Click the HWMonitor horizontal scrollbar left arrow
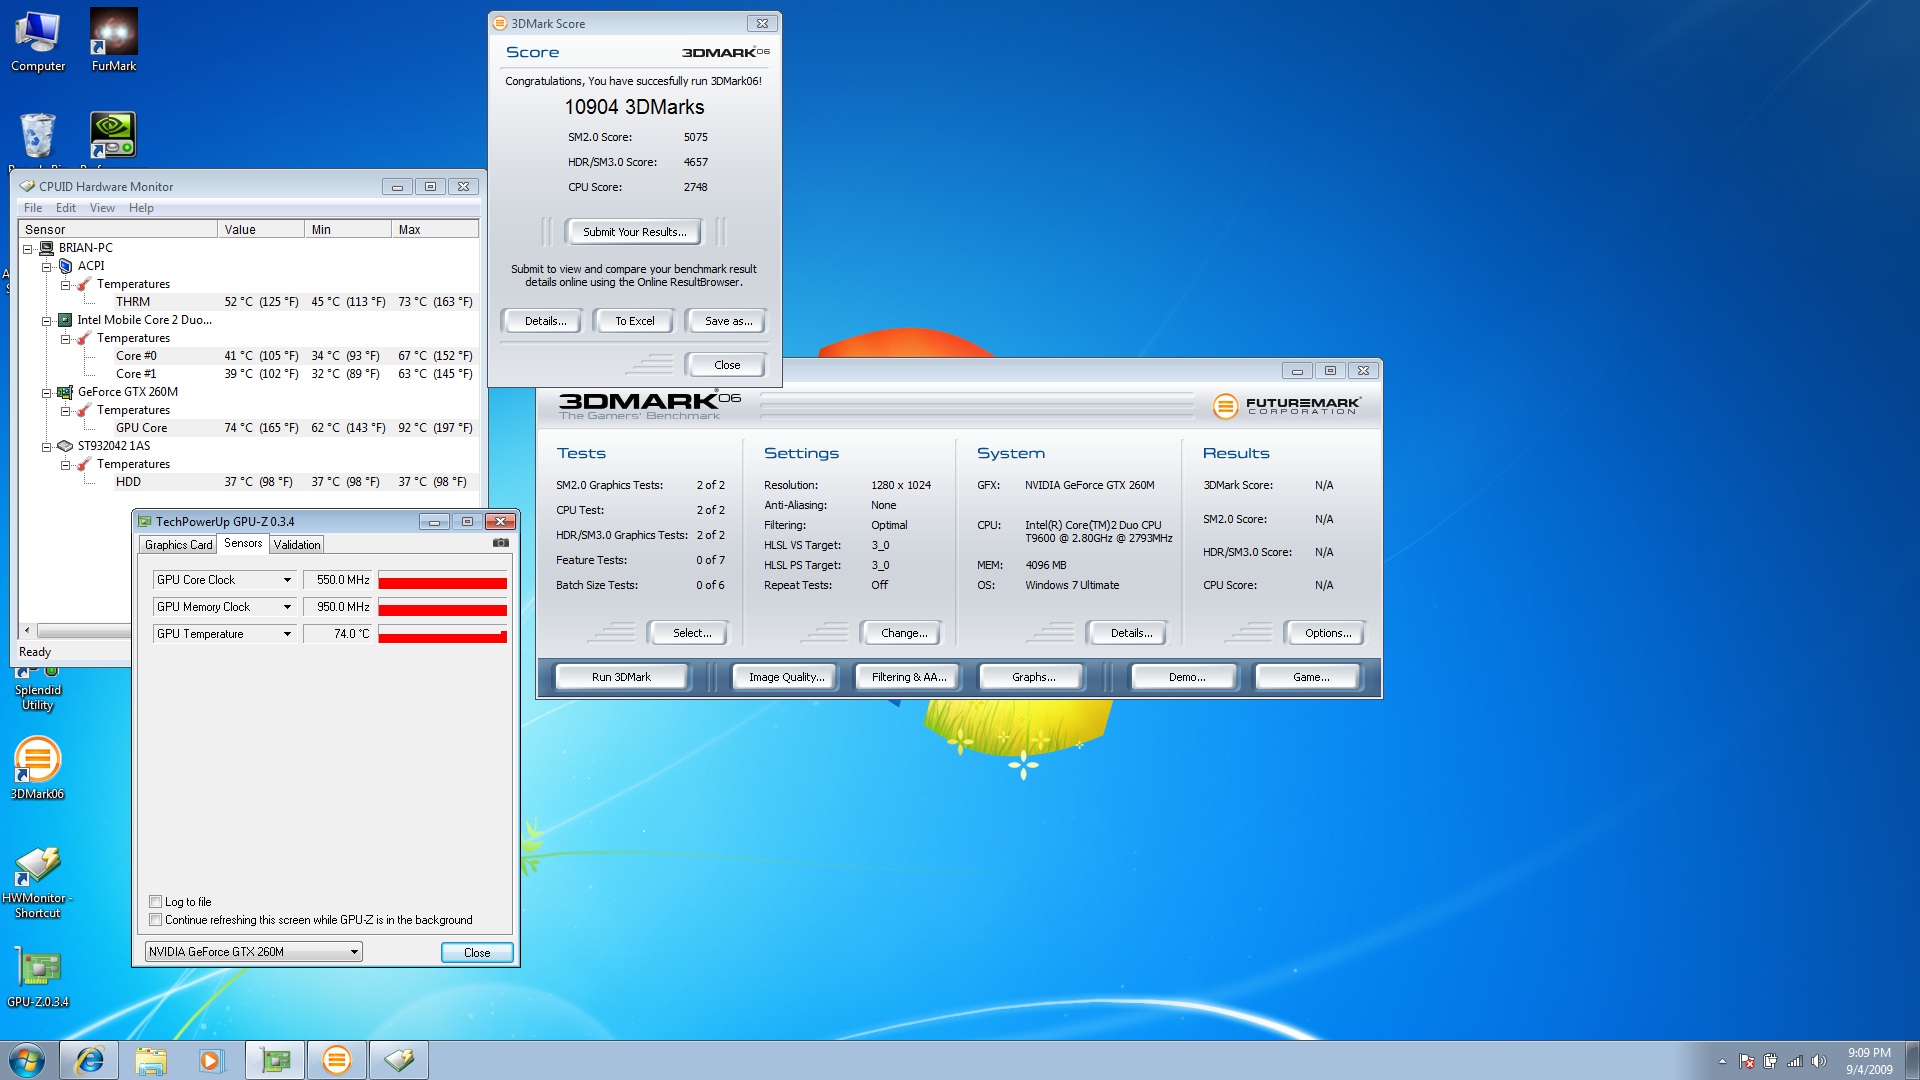 27,631
